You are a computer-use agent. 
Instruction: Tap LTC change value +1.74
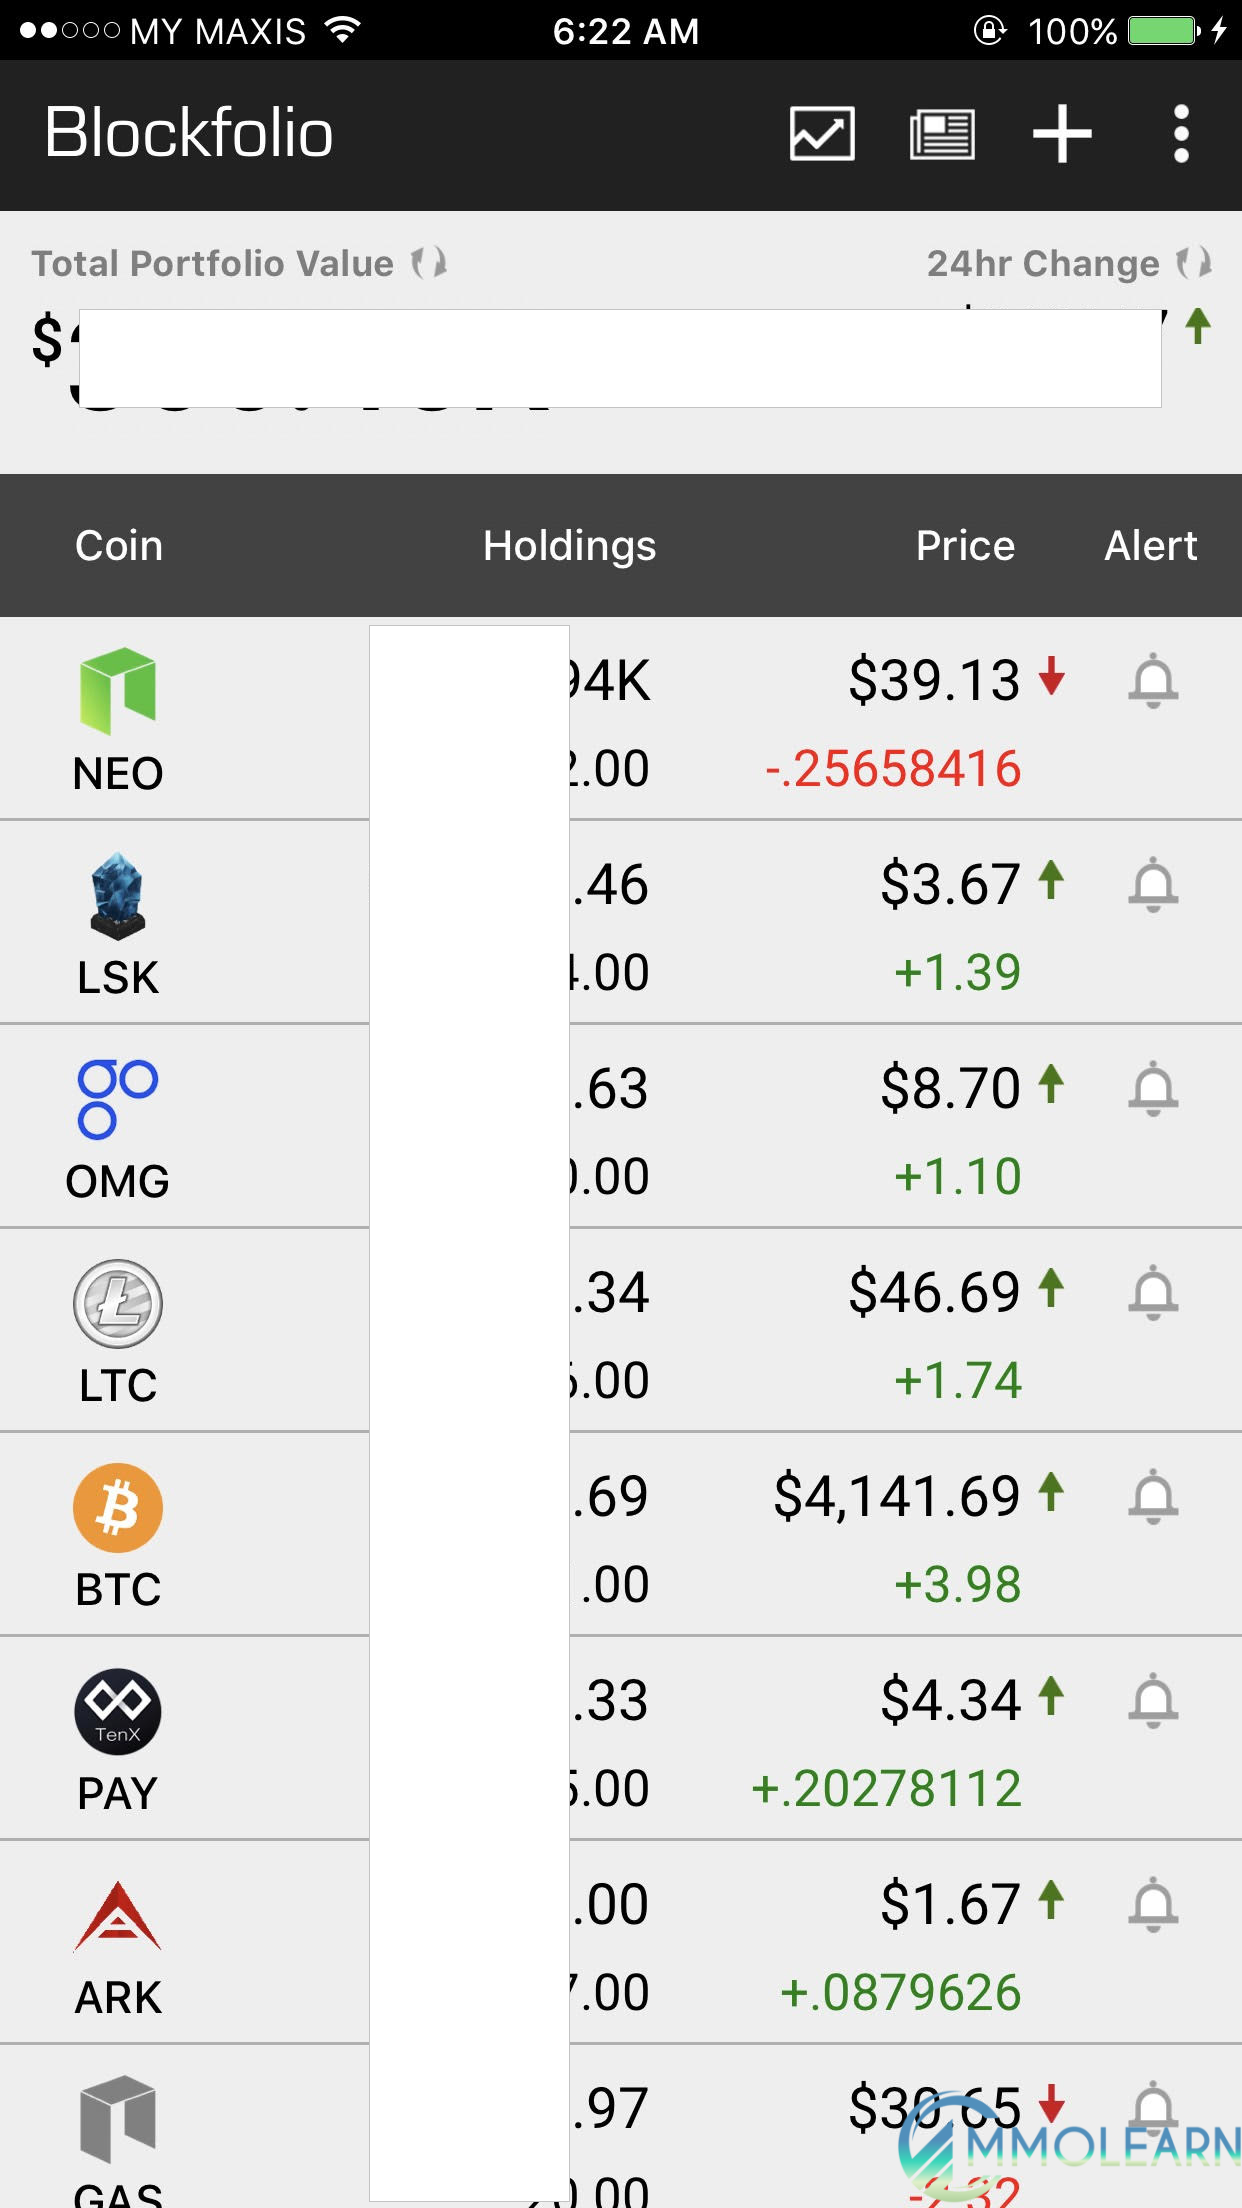(x=957, y=1381)
